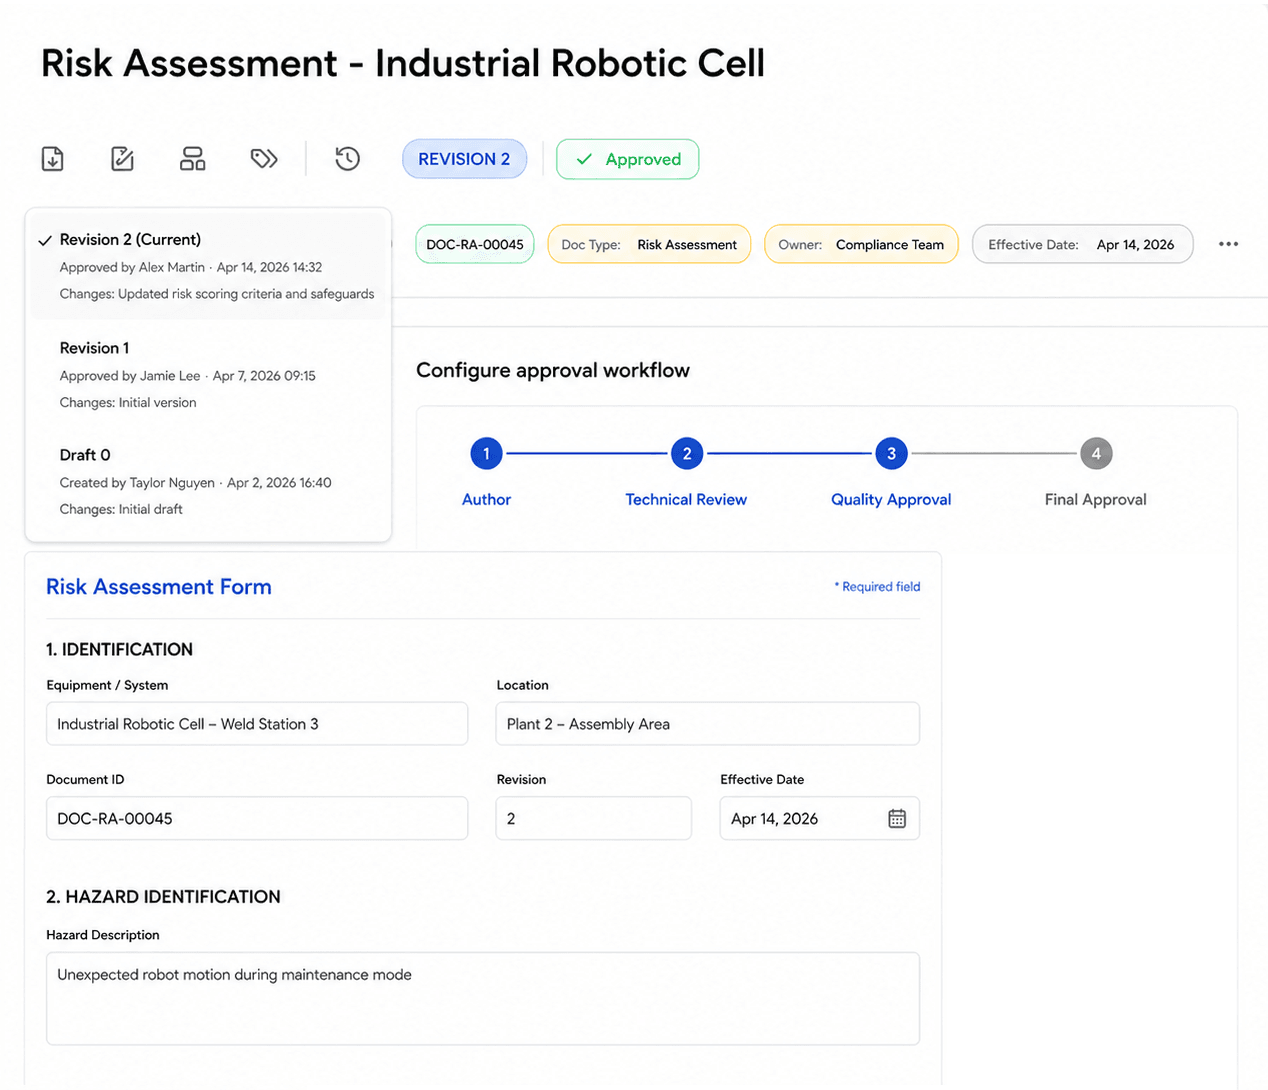Image resolution: width=1268 pixels, height=1090 pixels.
Task: Toggle the revision history icon
Action: pos(347,159)
